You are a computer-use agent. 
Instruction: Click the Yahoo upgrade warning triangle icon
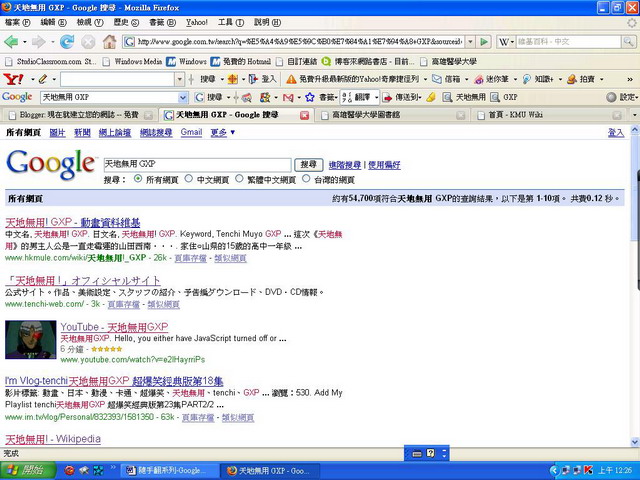pyautogui.click(x=291, y=79)
